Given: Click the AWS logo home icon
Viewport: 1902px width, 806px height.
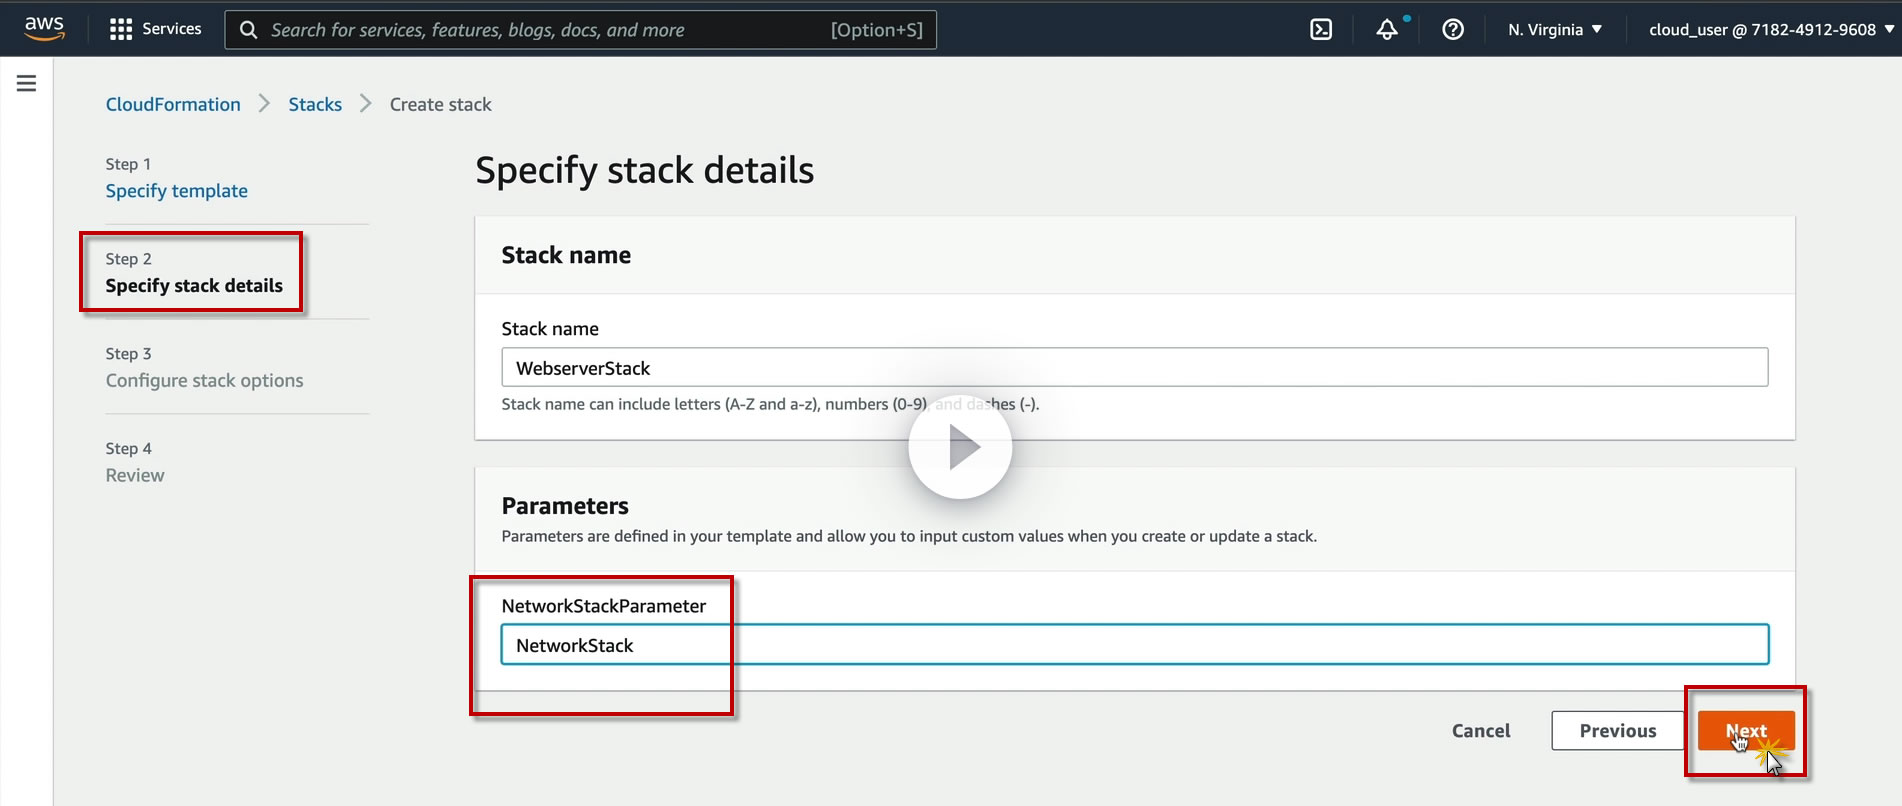Looking at the screenshot, I should tap(45, 29).
